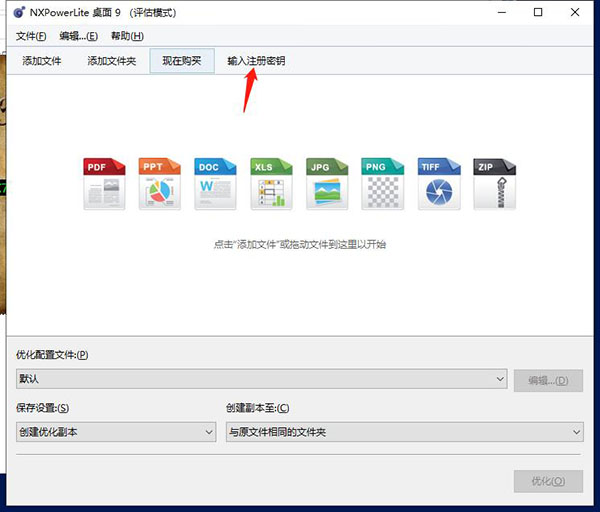Expand the 创建副本至 folder dropdown
The height and width of the screenshot is (512, 600).
[x=576, y=432]
